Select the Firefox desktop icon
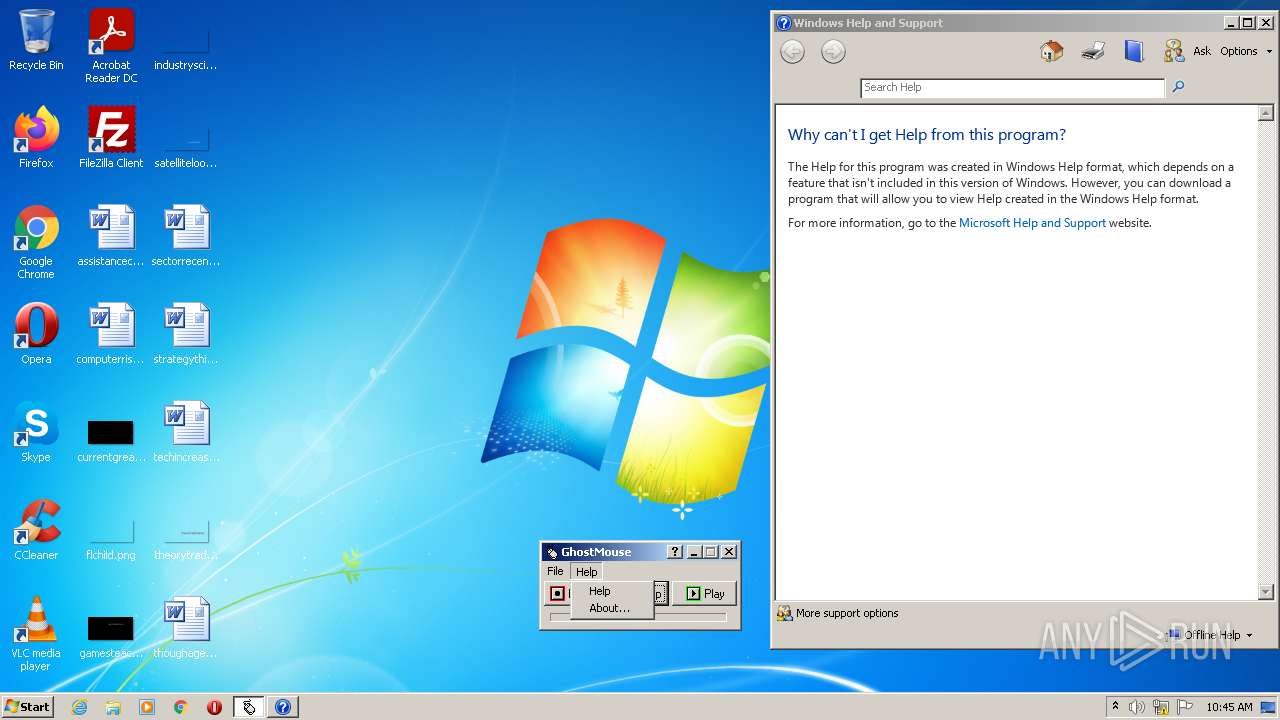 pos(36,138)
